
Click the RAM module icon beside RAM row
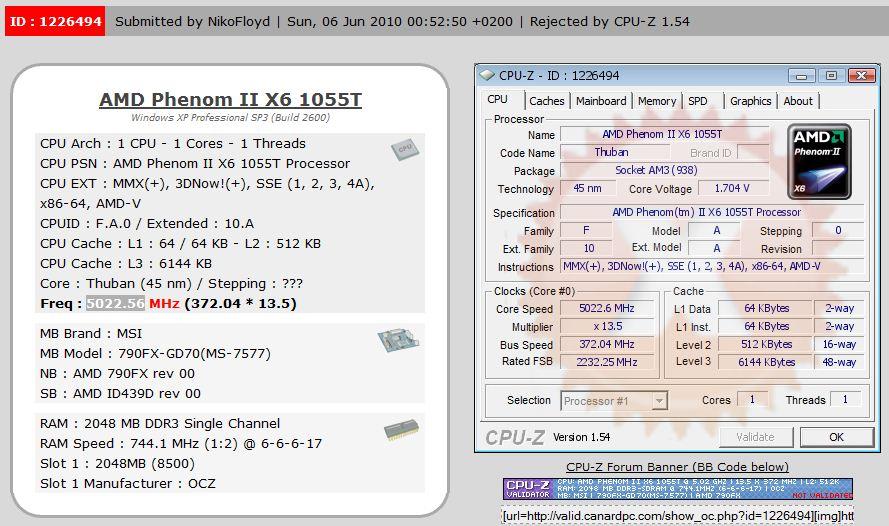[x=401, y=430]
